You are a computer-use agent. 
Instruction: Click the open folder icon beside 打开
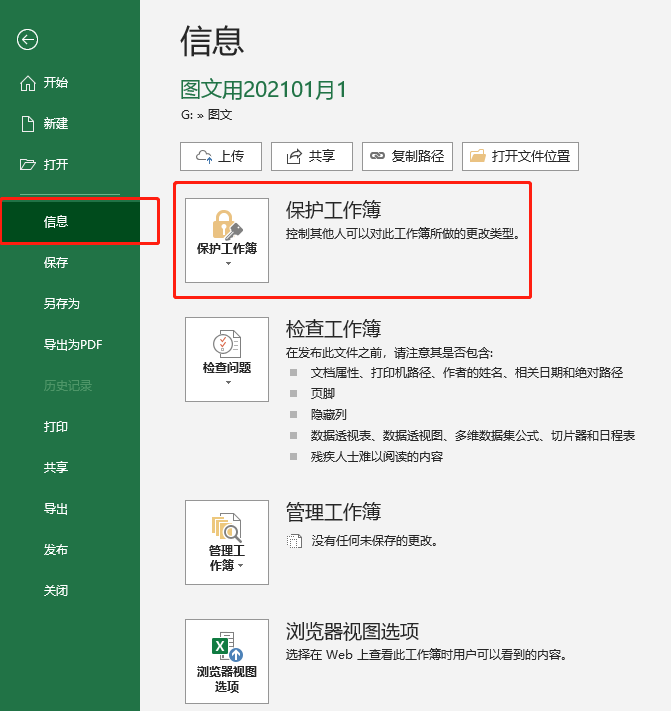coord(28,164)
